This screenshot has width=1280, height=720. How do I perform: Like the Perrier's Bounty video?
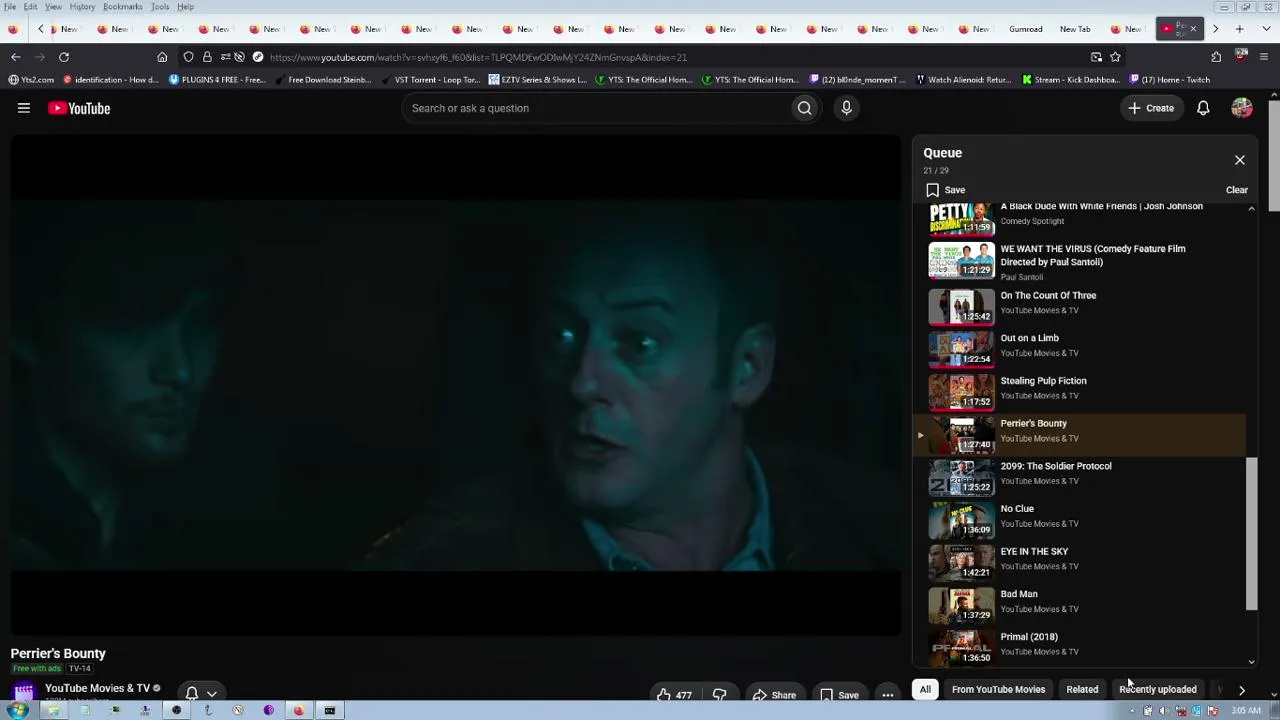pyautogui.click(x=674, y=695)
